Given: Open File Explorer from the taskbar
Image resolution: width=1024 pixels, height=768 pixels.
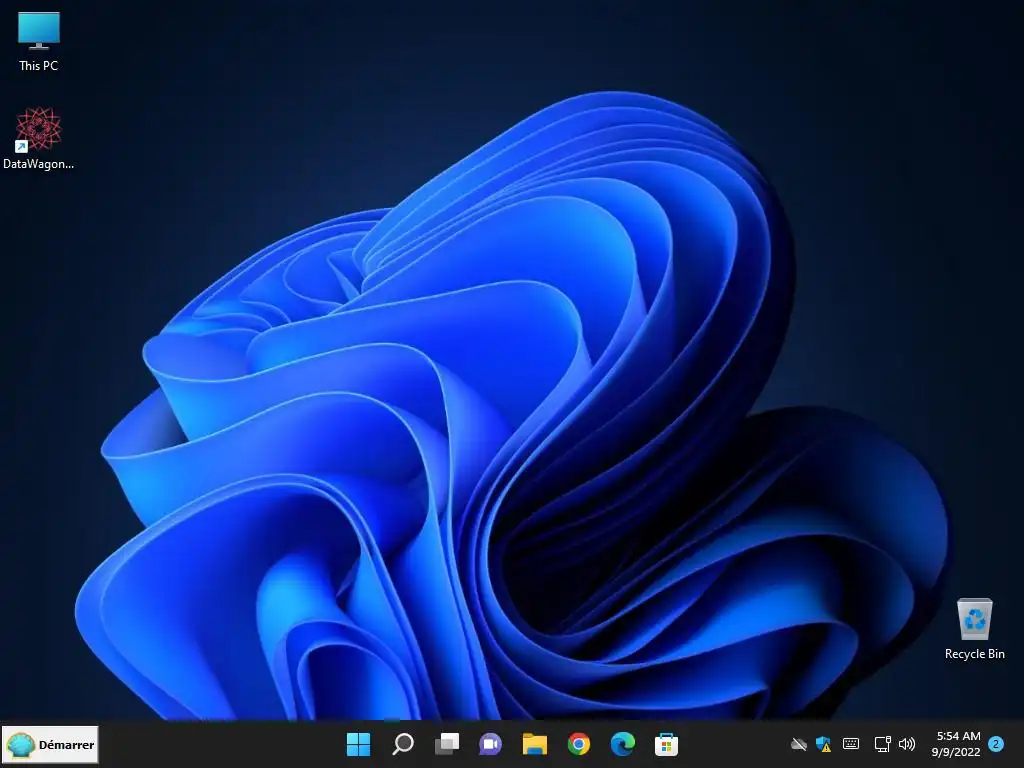Looking at the screenshot, I should [534, 744].
